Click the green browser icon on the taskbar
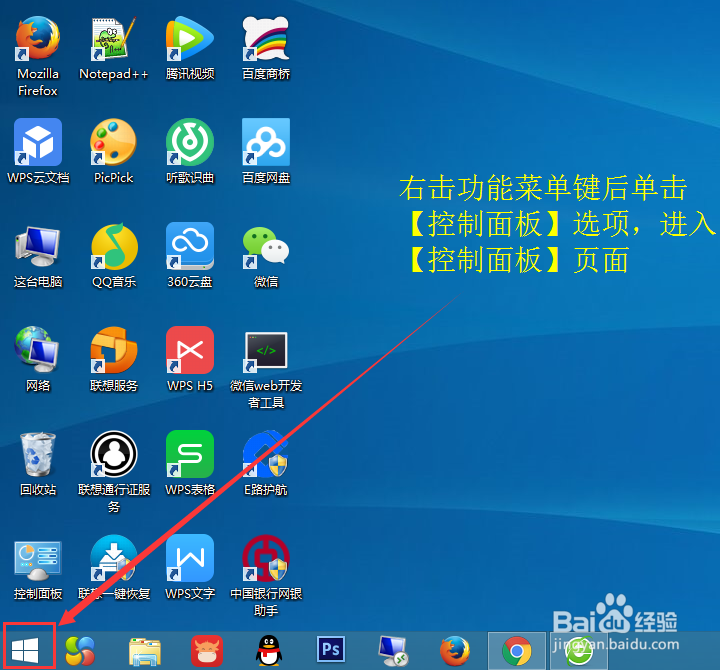 tap(579, 651)
